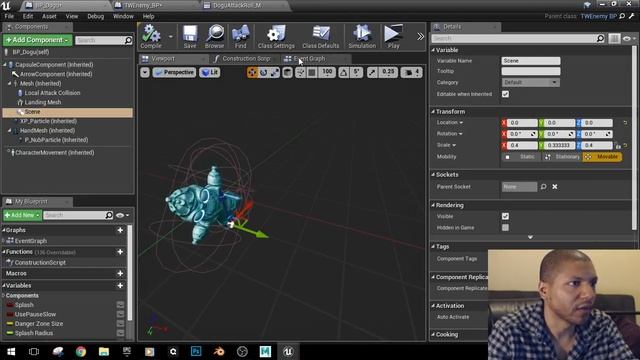Lock scale ratio with the lock icon

coord(618,145)
